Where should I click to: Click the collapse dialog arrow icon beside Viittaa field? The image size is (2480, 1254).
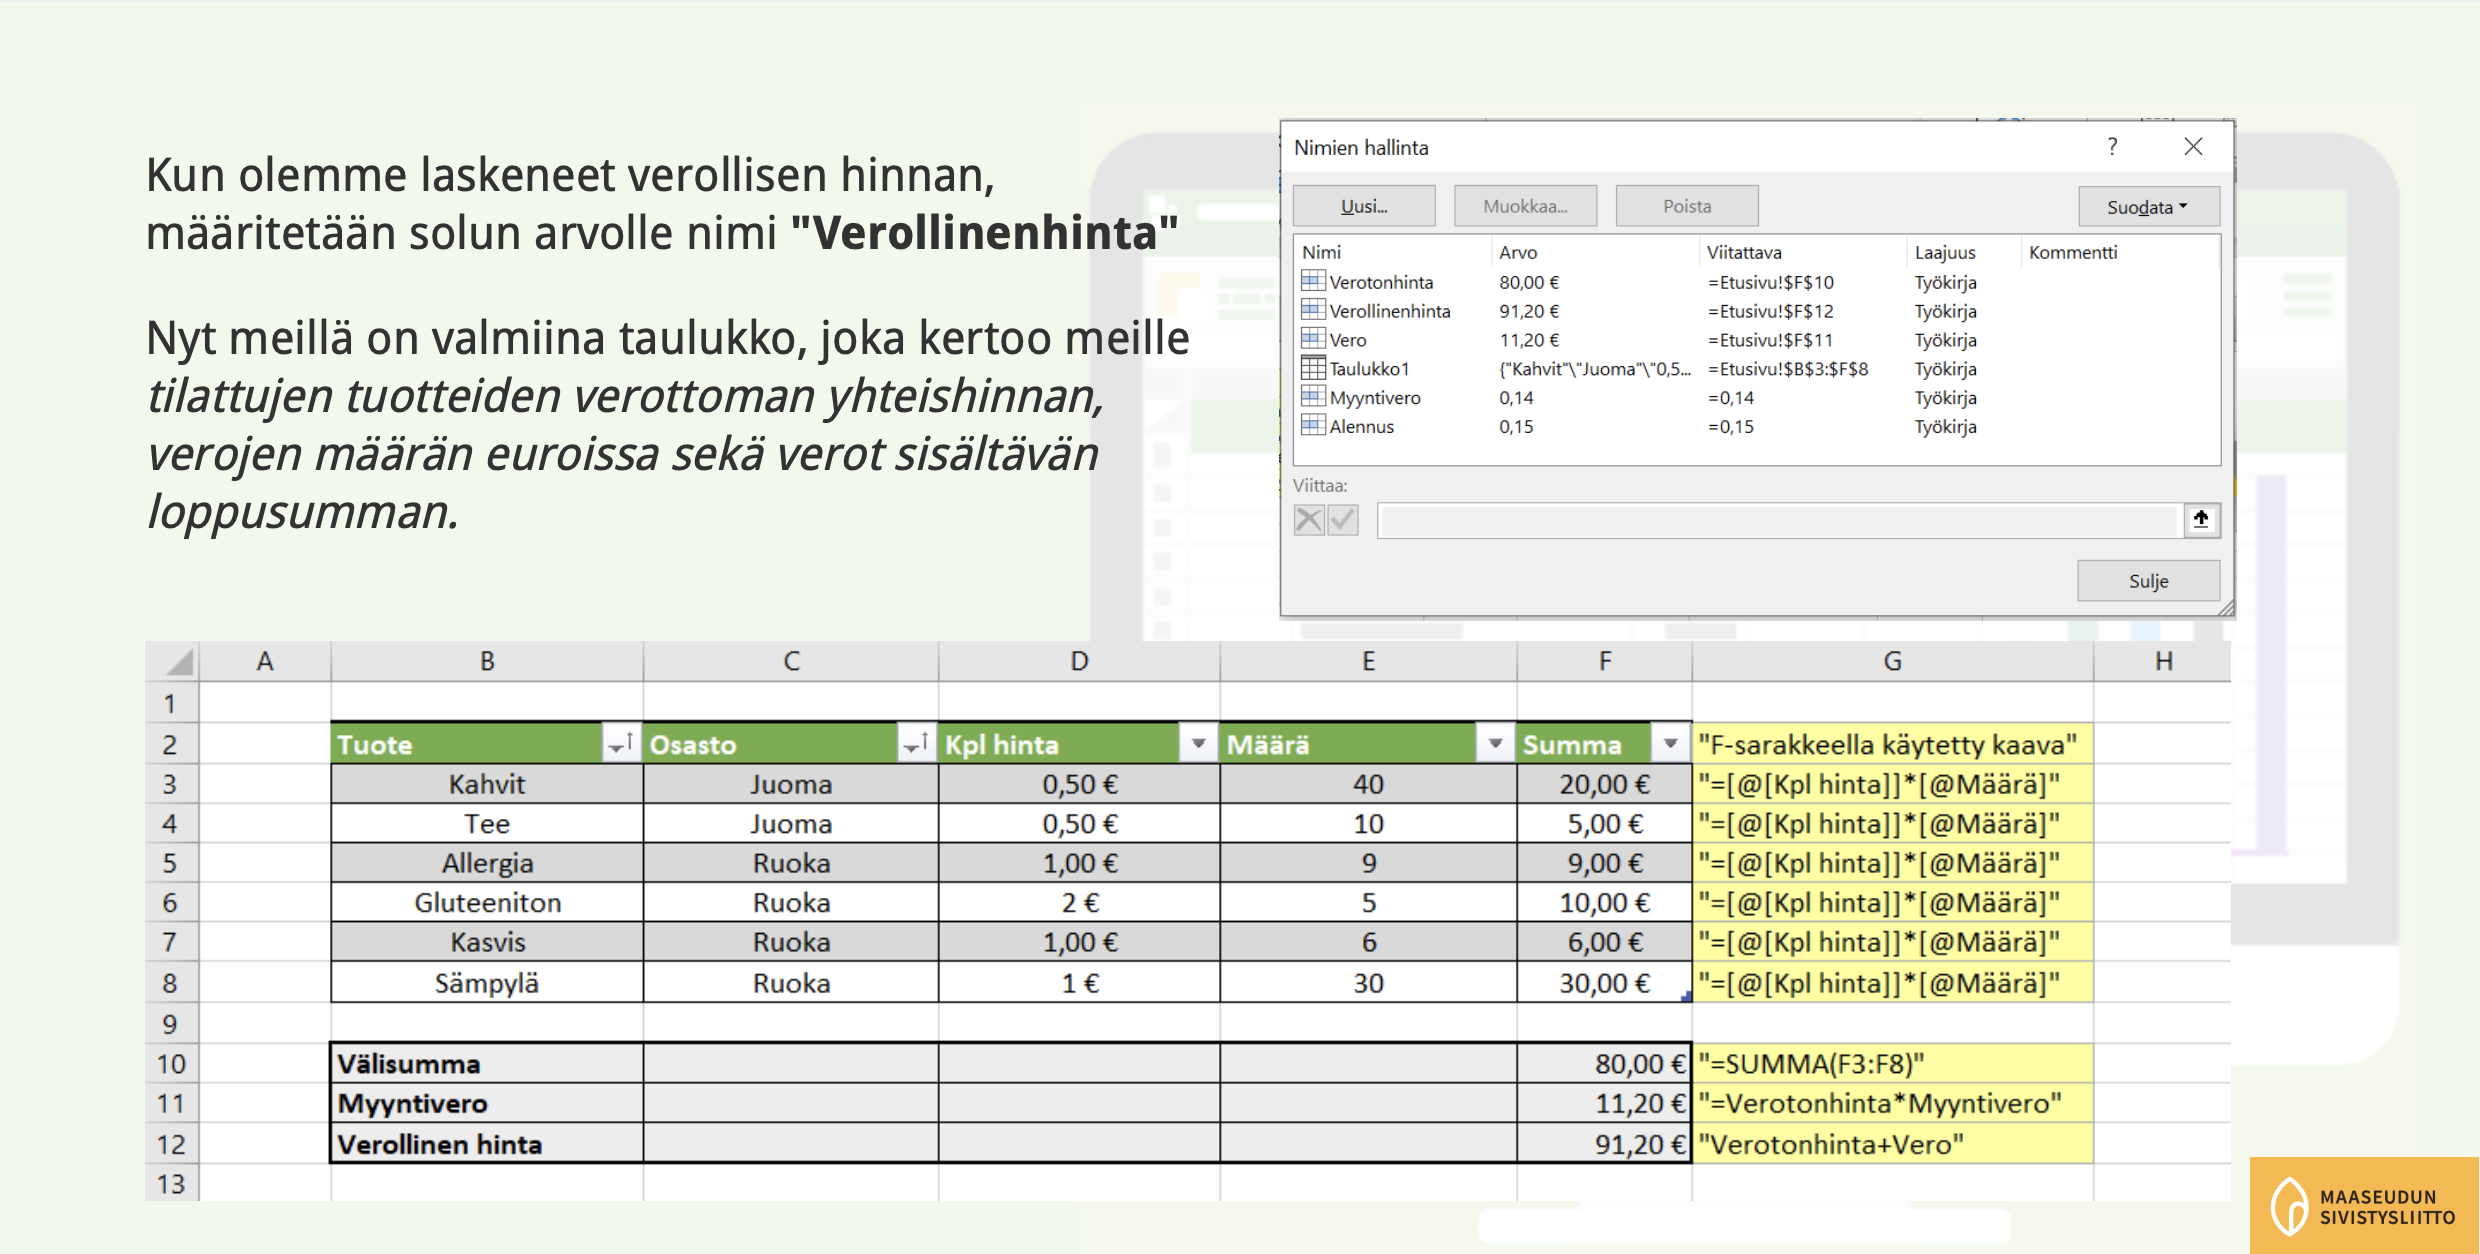[x=2201, y=519]
